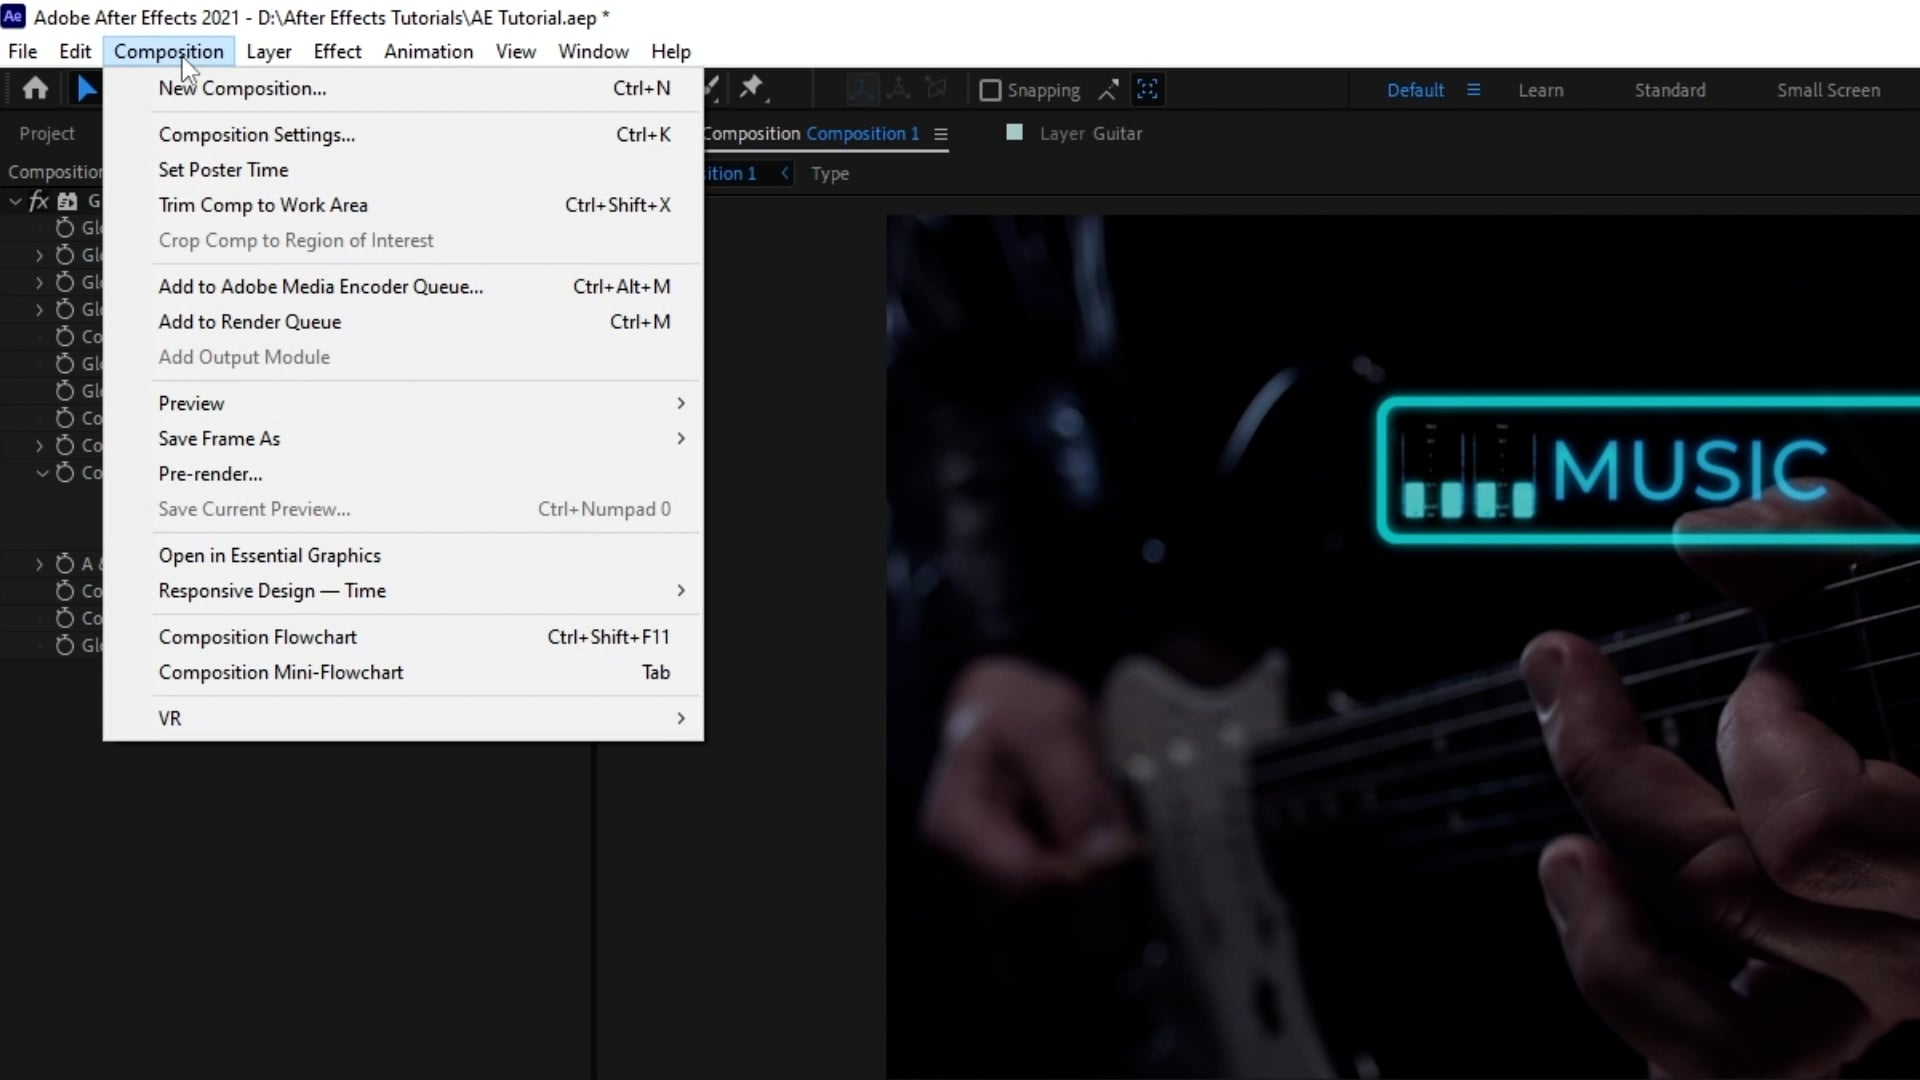Enable the Snapping checkbox

click(x=990, y=90)
